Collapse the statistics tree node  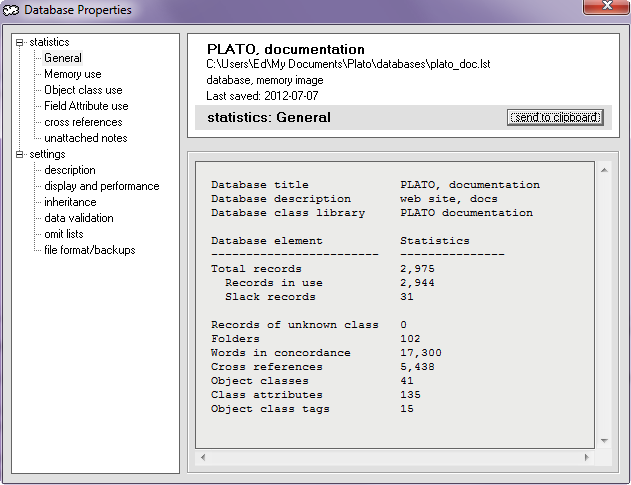pyautogui.click(x=20, y=43)
